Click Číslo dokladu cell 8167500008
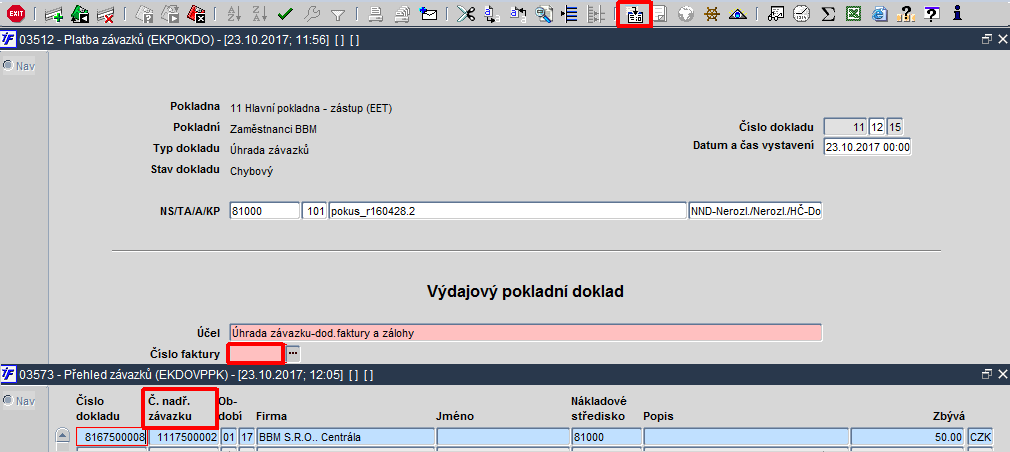The height and width of the screenshot is (452, 1010). pos(111,437)
